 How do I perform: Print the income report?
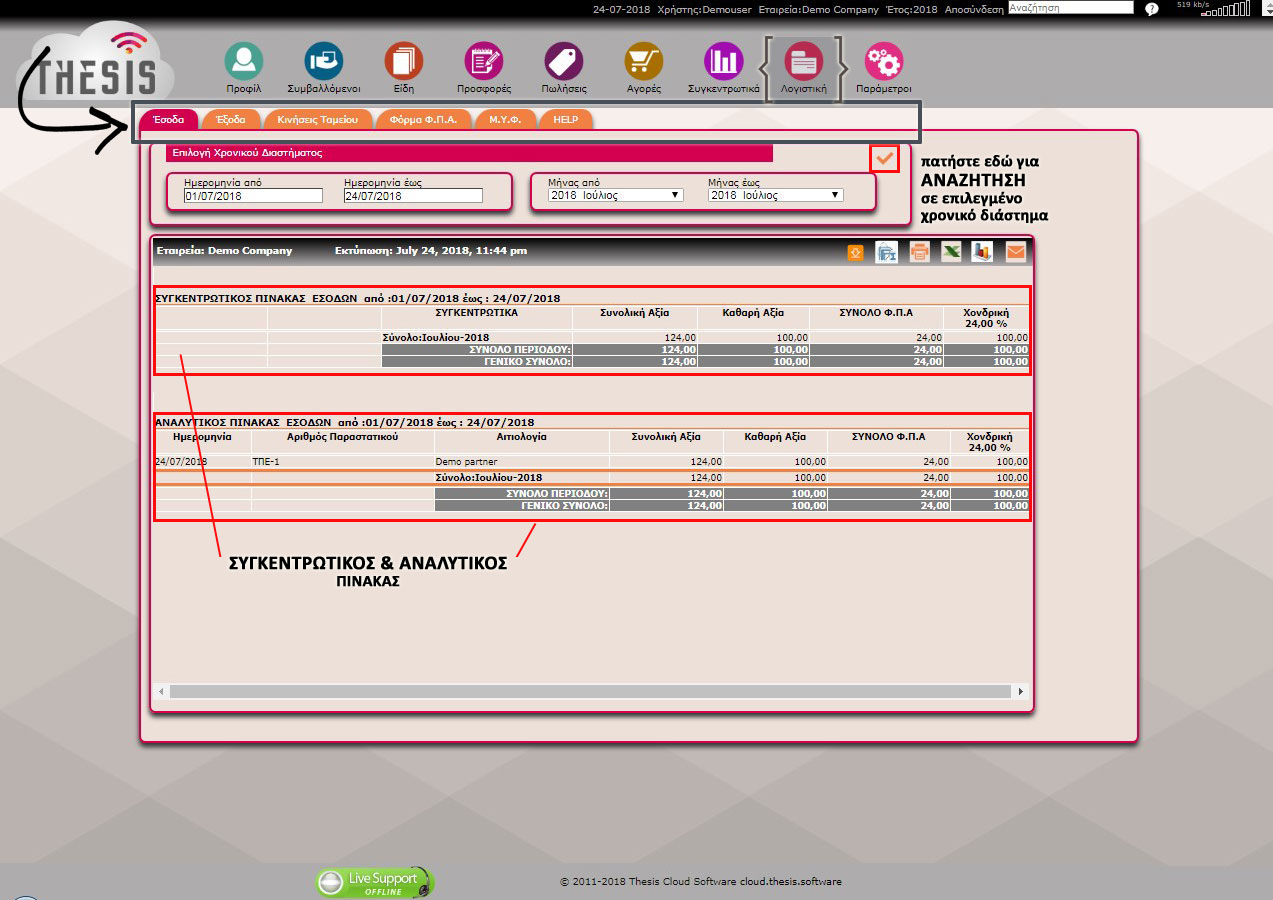pyautogui.click(x=919, y=253)
